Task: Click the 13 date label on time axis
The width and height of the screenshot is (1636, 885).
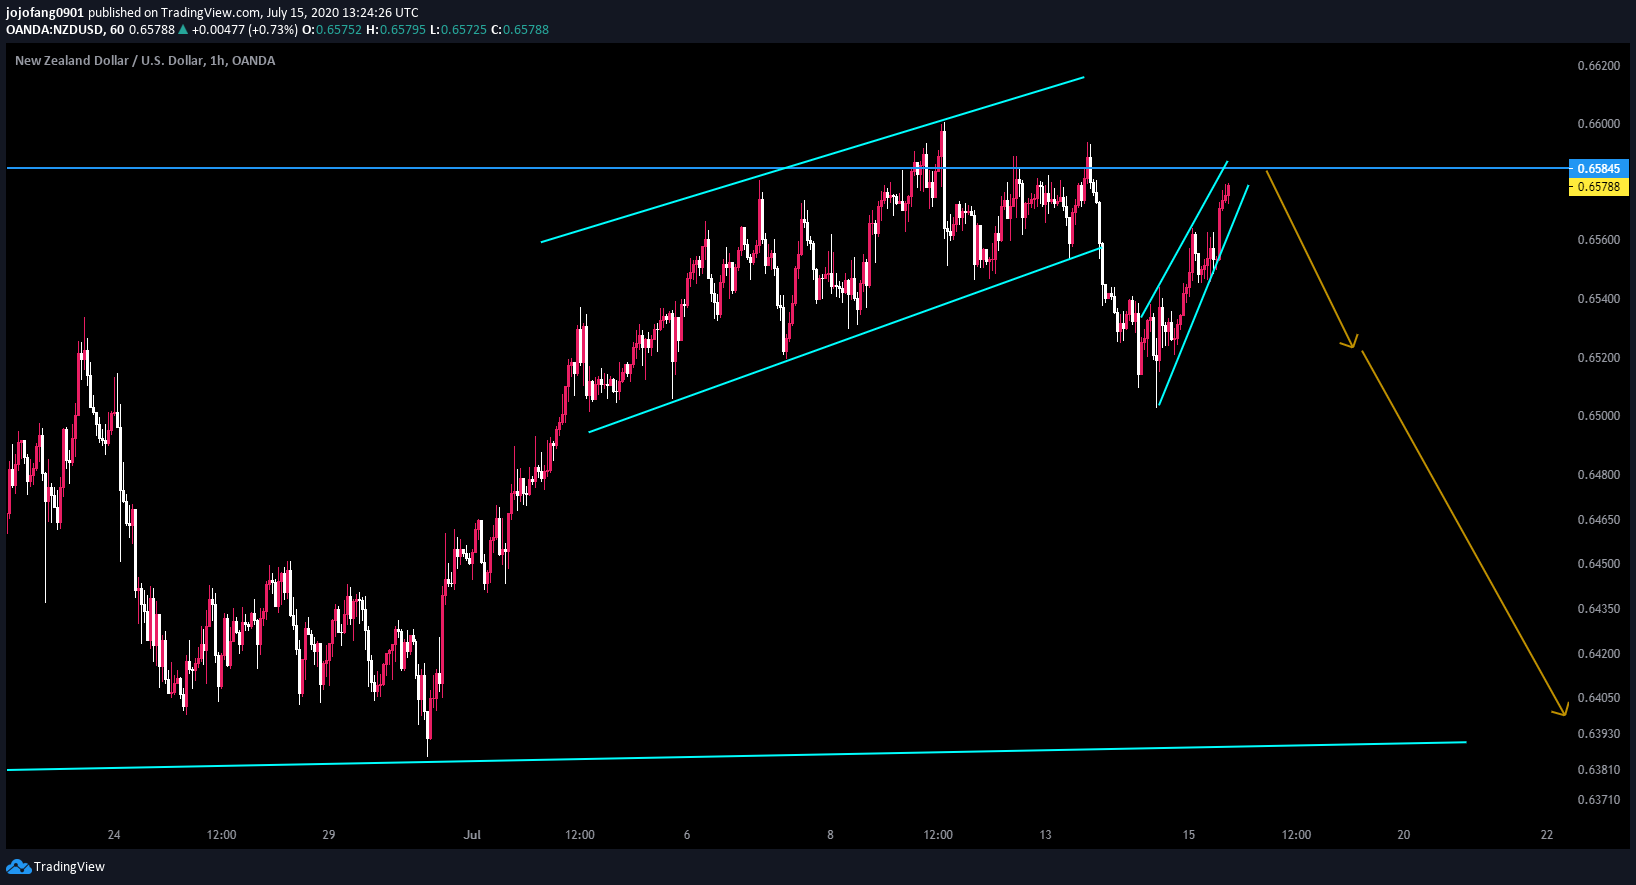Action: (1045, 835)
